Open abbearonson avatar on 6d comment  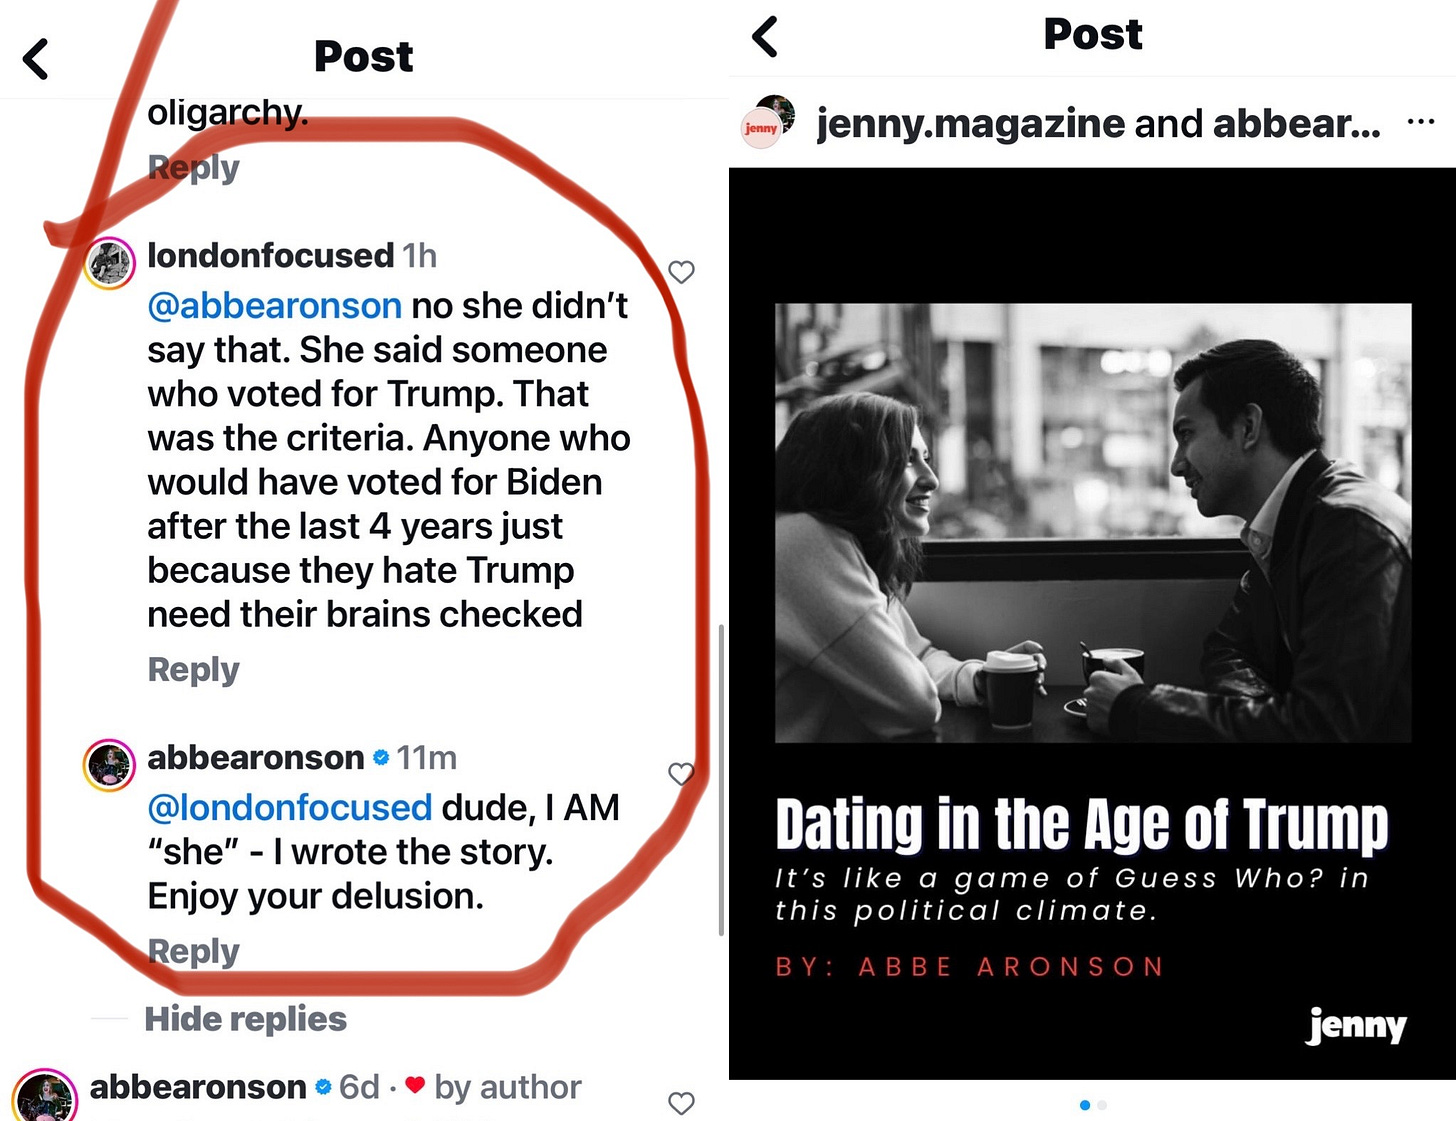coord(45,1095)
